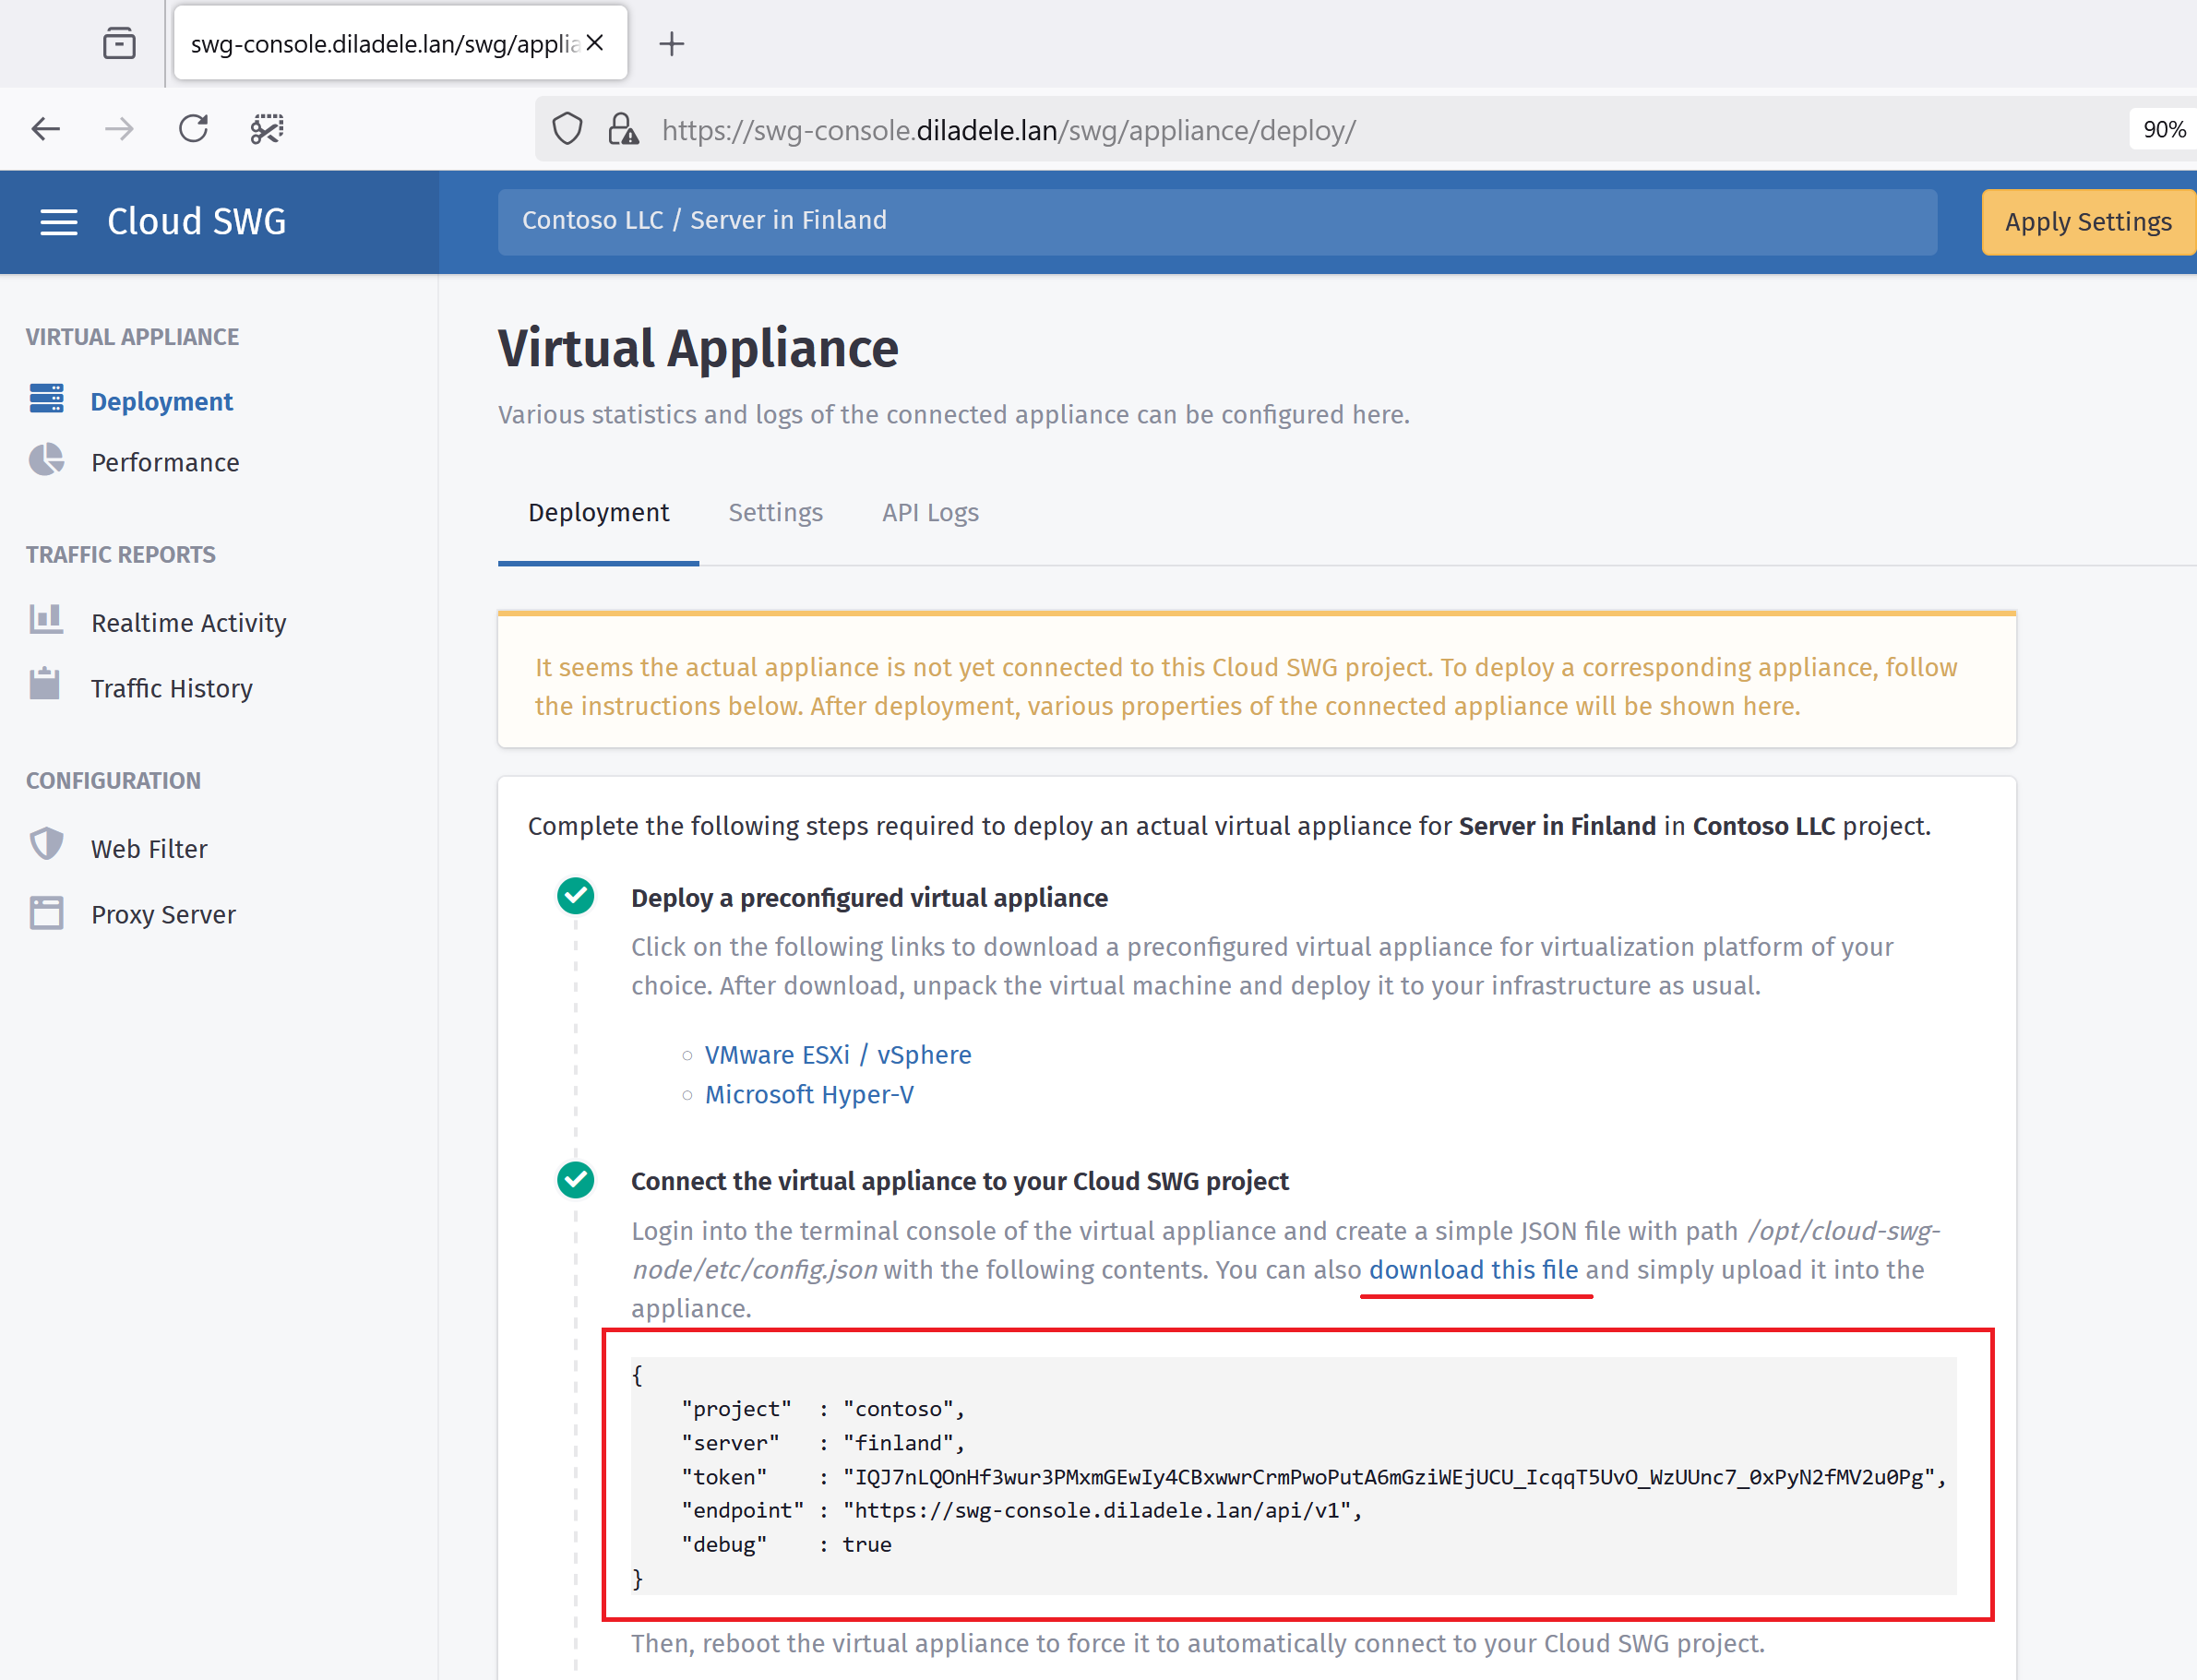
Task: Open a new browser tab
Action: pos(672,44)
